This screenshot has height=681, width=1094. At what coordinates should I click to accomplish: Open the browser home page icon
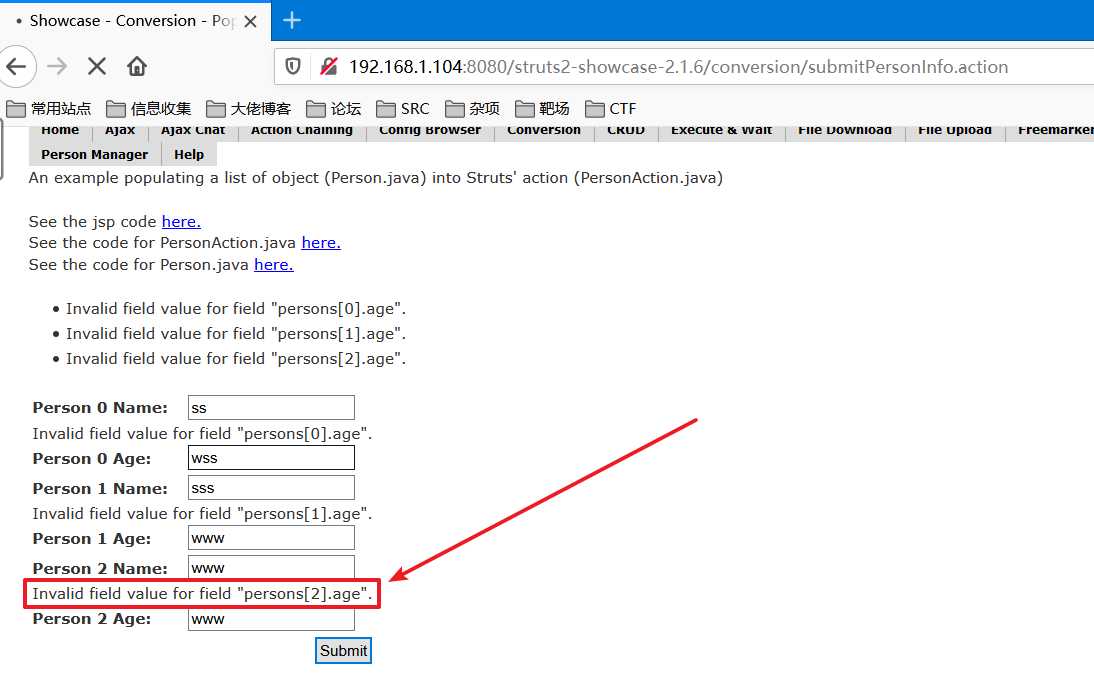tap(137, 67)
